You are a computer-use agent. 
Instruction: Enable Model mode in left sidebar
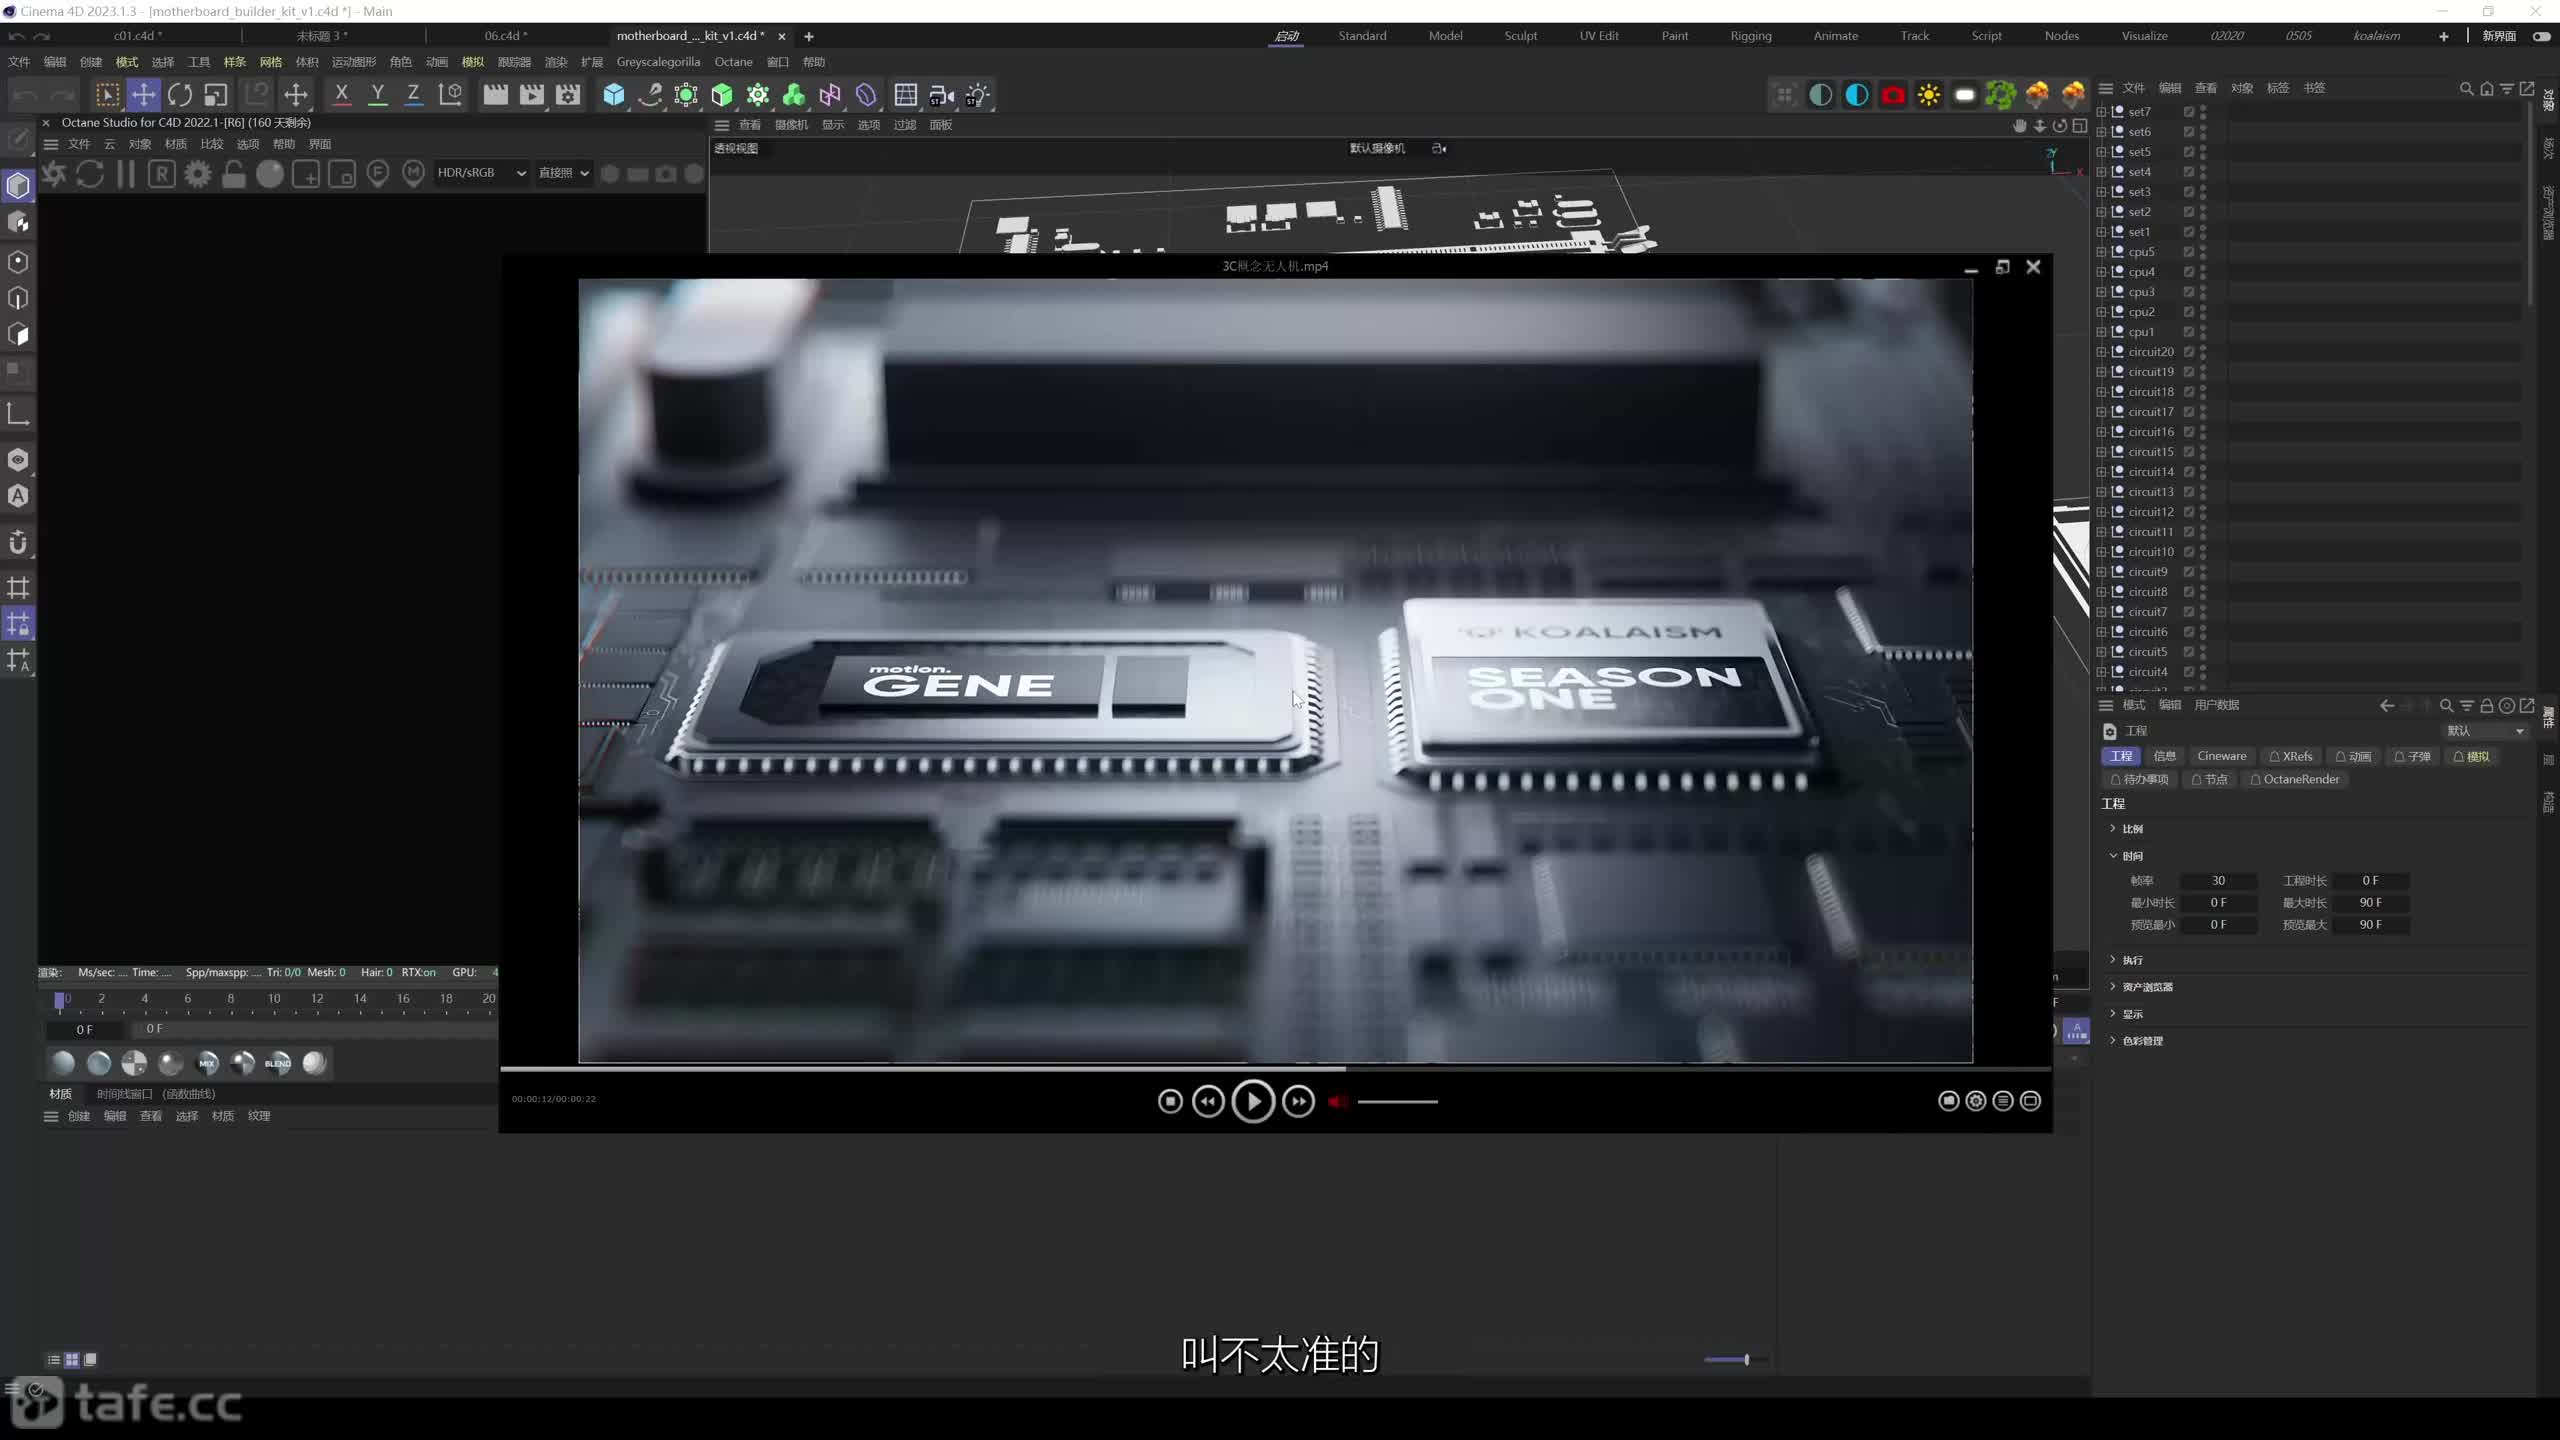coord(18,186)
